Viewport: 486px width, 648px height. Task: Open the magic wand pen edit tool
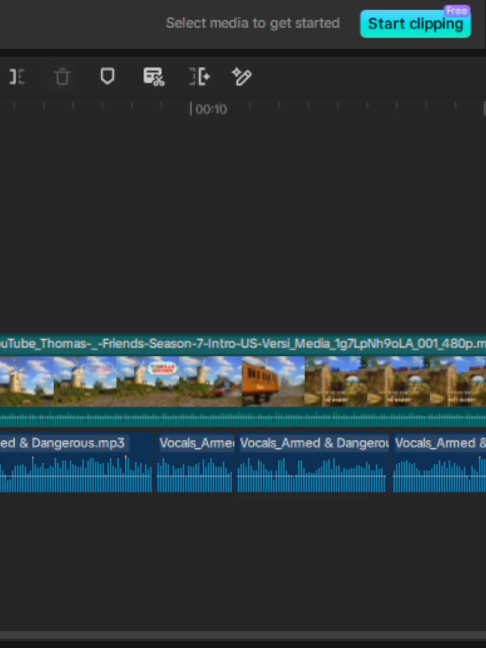click(x=242, y=77)
